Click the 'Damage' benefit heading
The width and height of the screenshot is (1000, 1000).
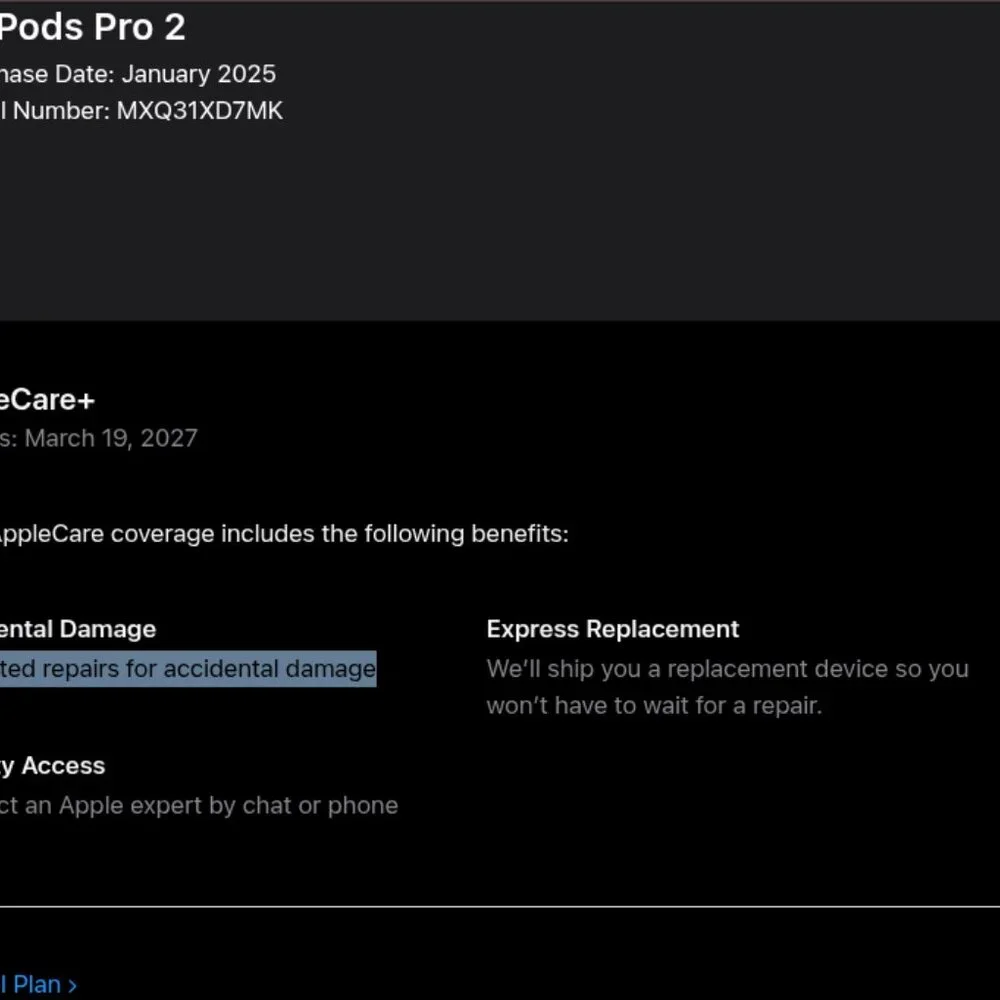(x=108, y=629)
